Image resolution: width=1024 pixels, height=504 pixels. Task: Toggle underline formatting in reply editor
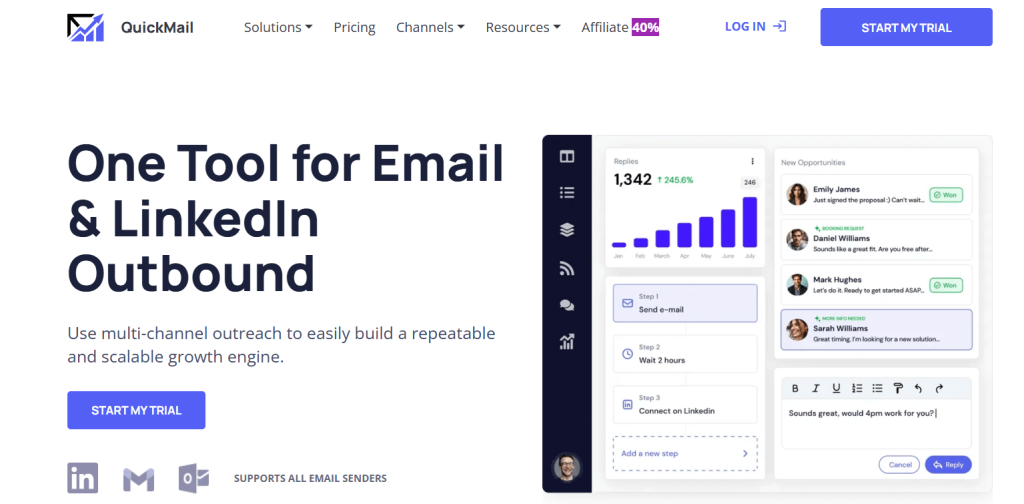point(836,388)
